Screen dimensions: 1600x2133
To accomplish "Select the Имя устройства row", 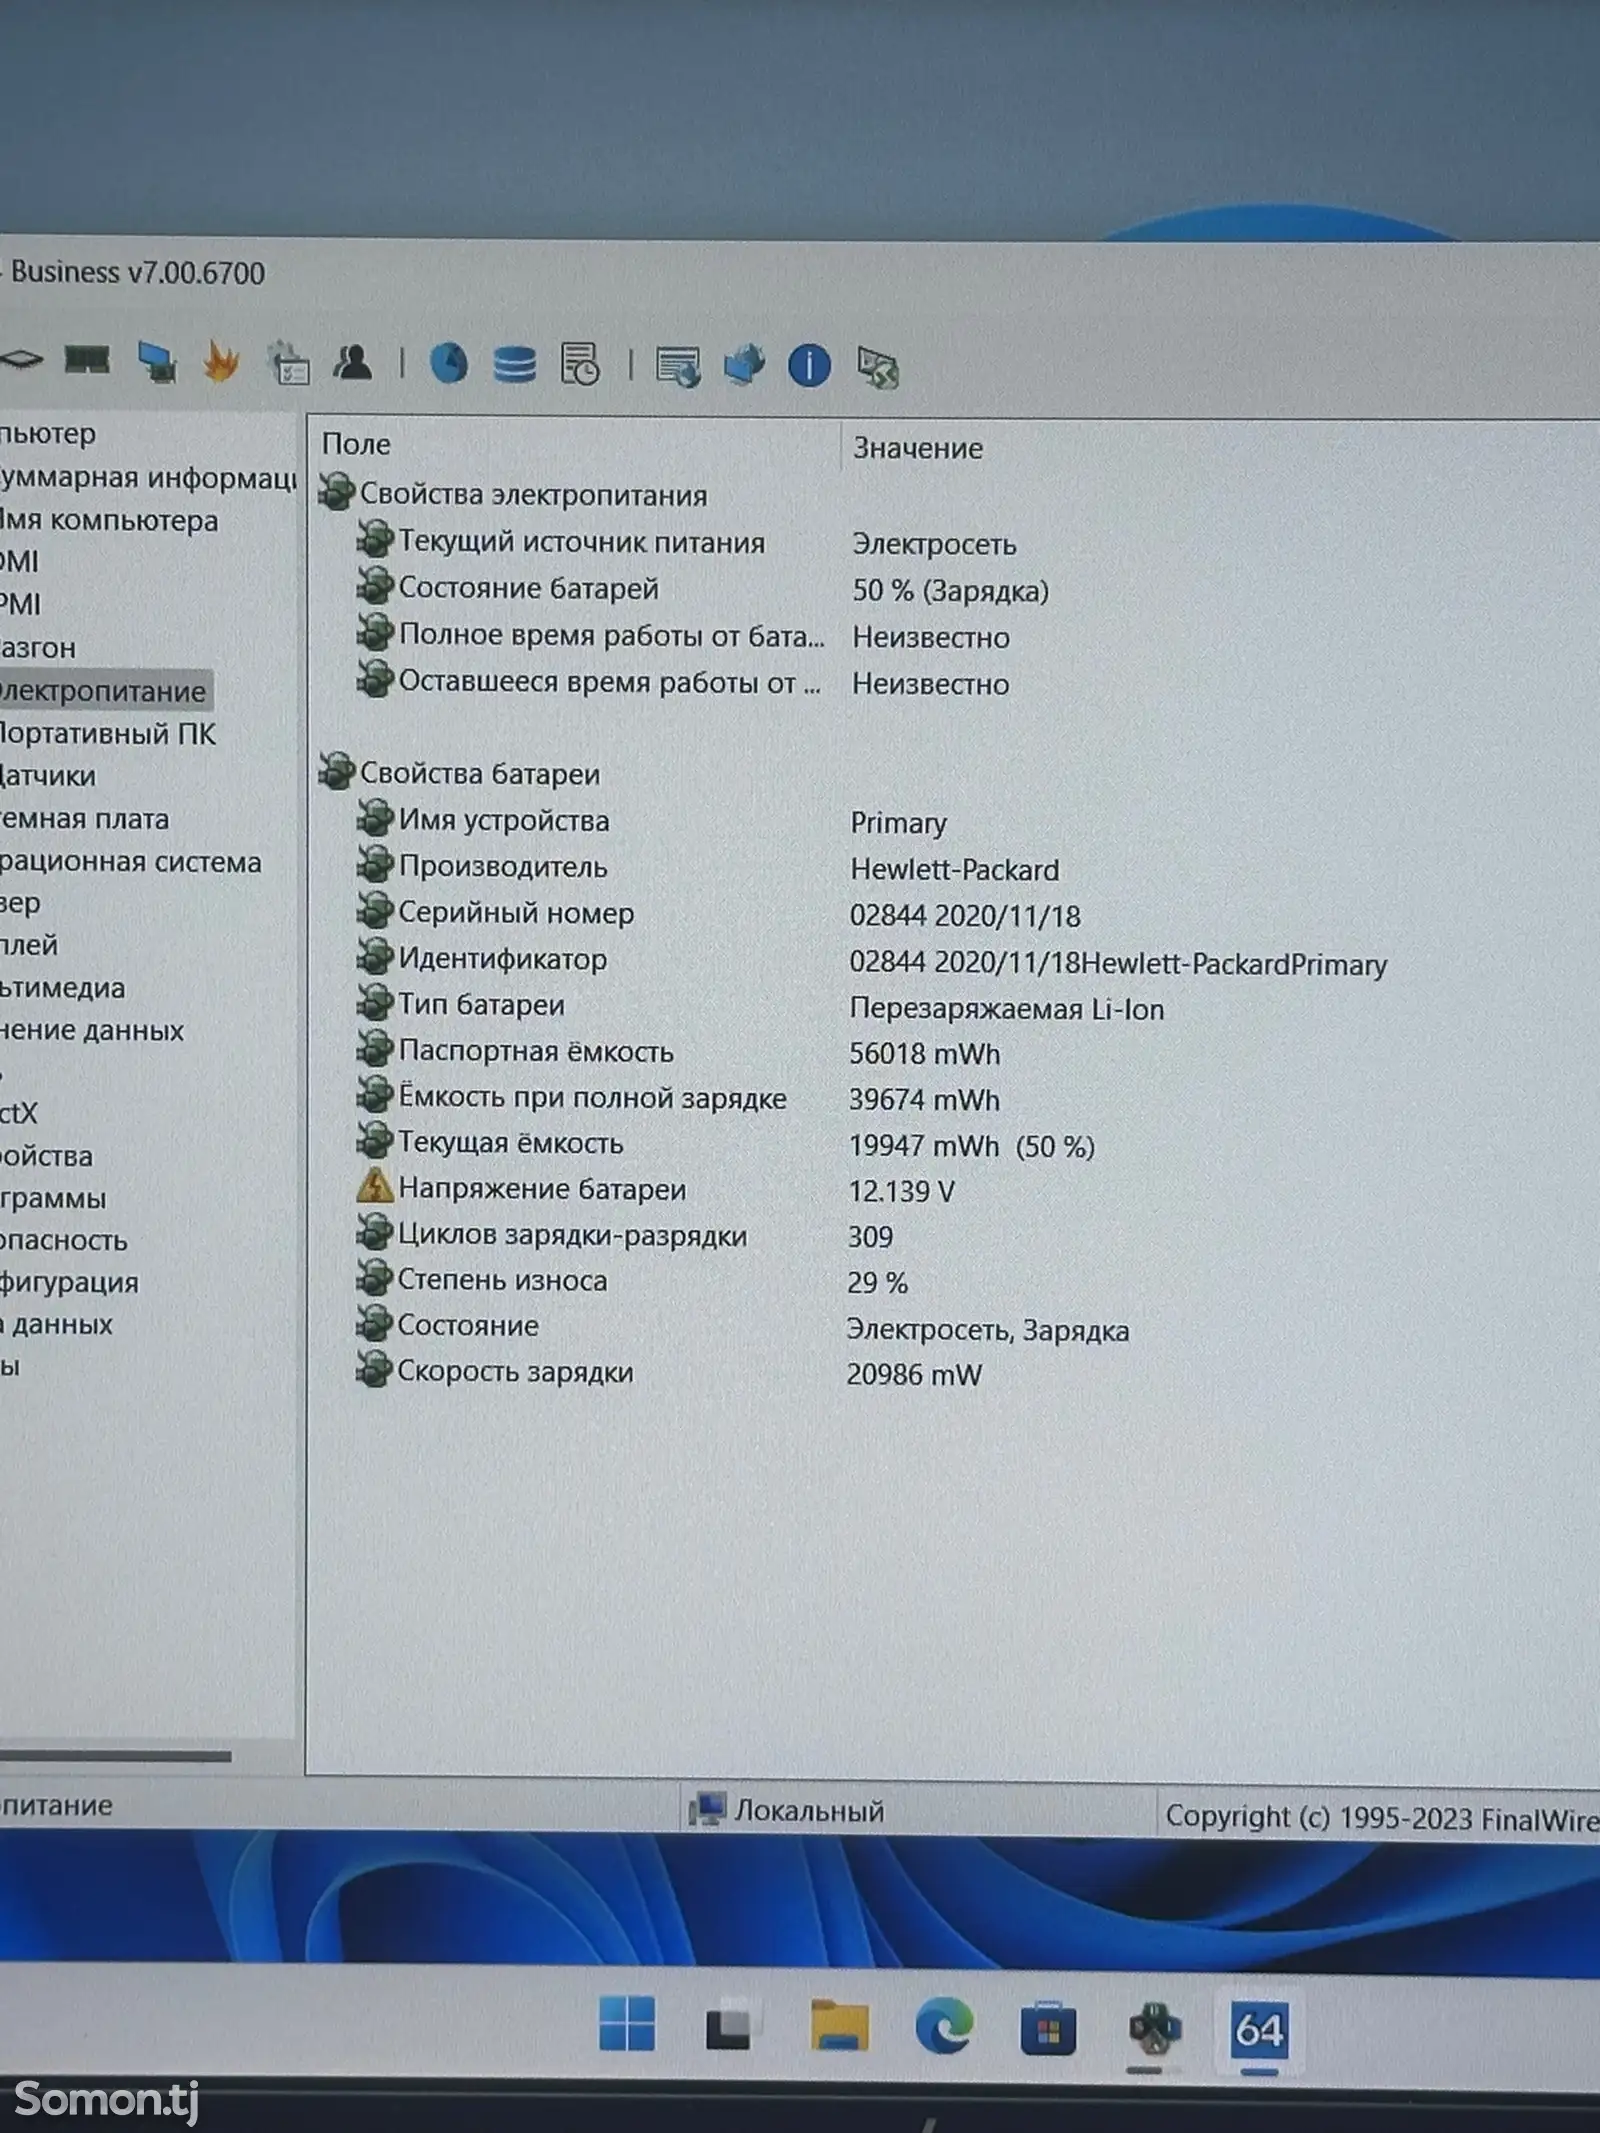I will pyautogui.click(x=651, y=821).
